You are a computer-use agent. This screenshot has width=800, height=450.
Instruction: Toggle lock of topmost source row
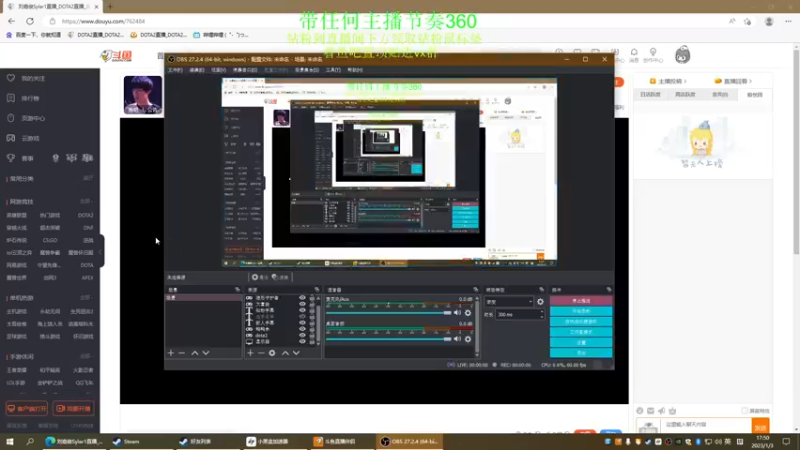(312, 298)
